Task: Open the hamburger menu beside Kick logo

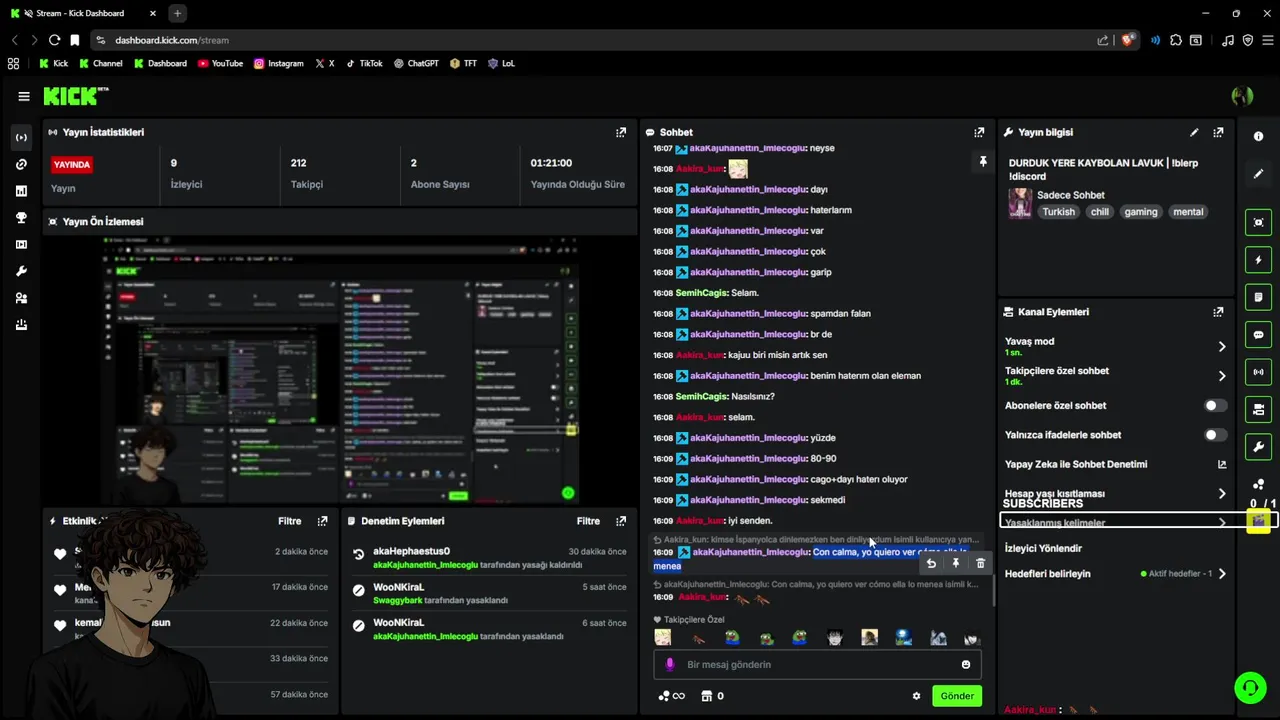Action: pyautogui.click(x=24, y=96)
